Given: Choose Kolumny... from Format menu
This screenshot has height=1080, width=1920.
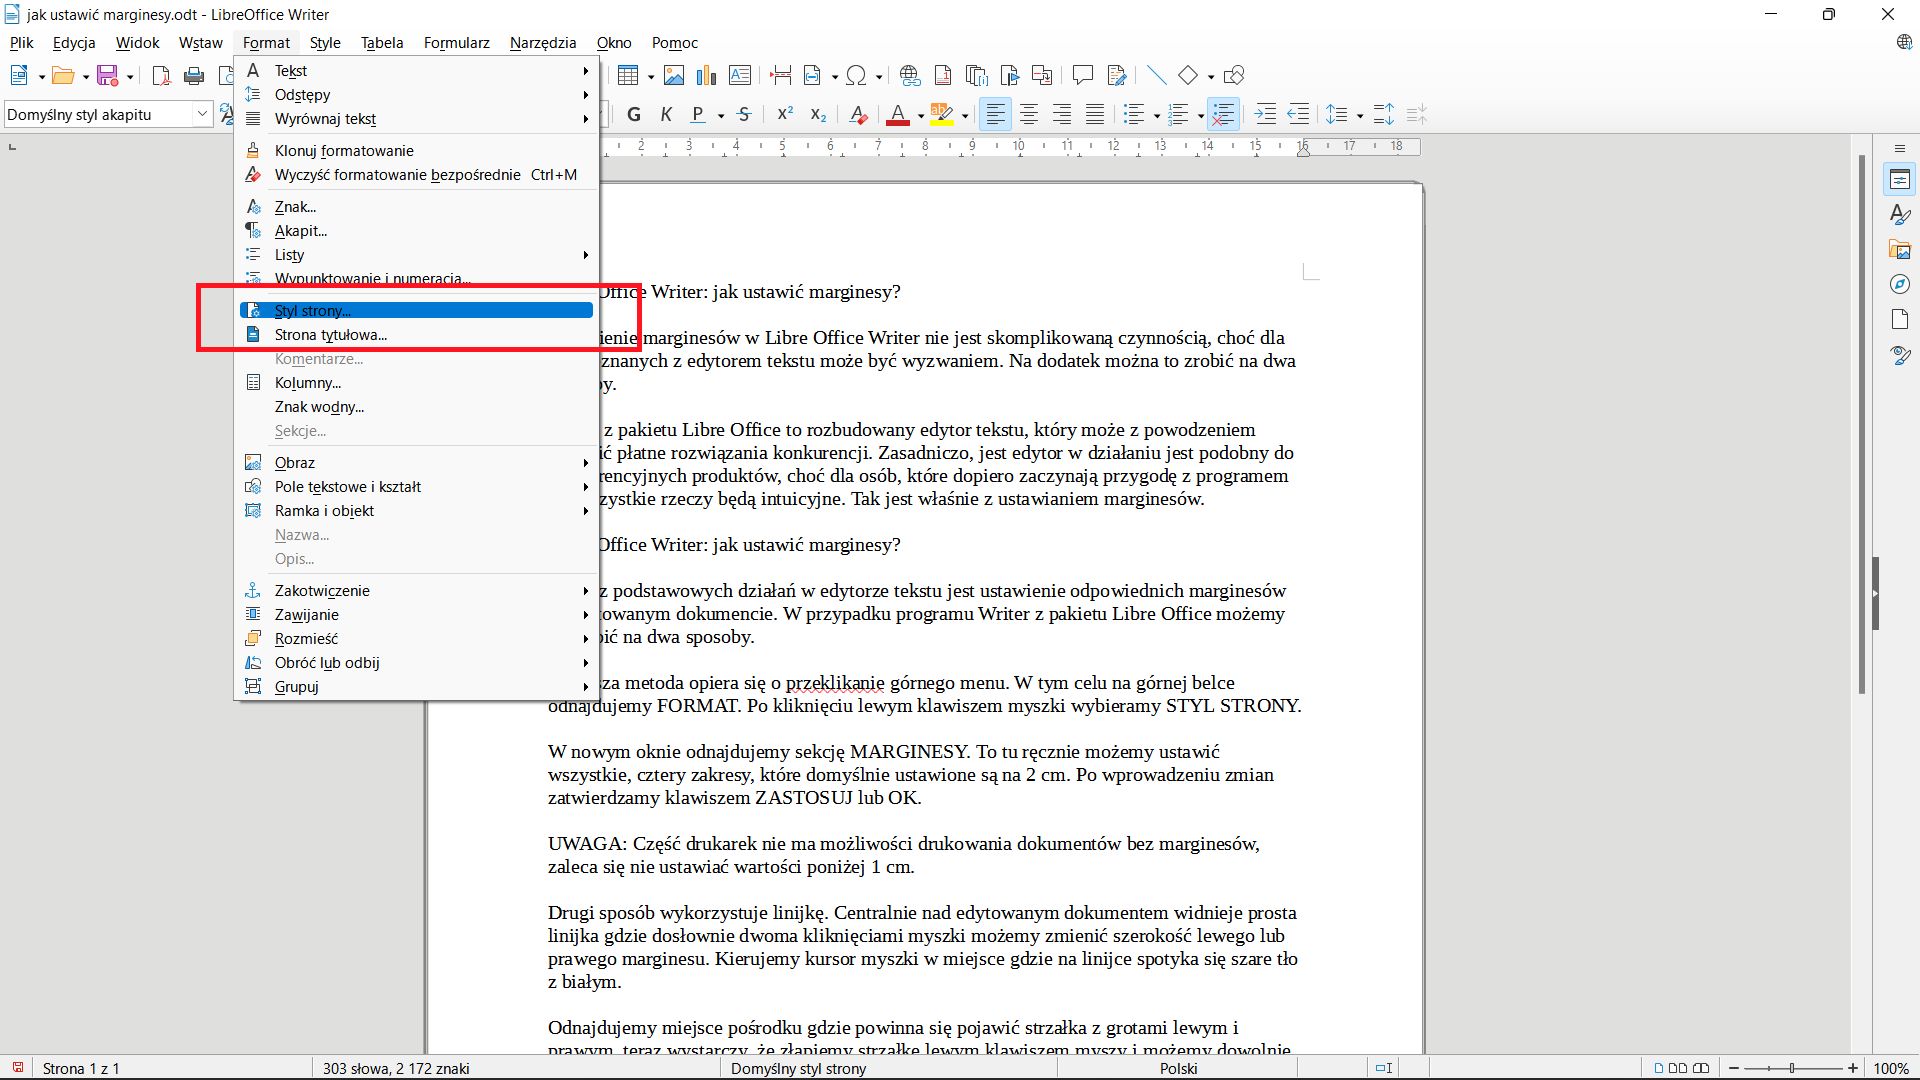Looking at the screenshot, I should point(308,382).
